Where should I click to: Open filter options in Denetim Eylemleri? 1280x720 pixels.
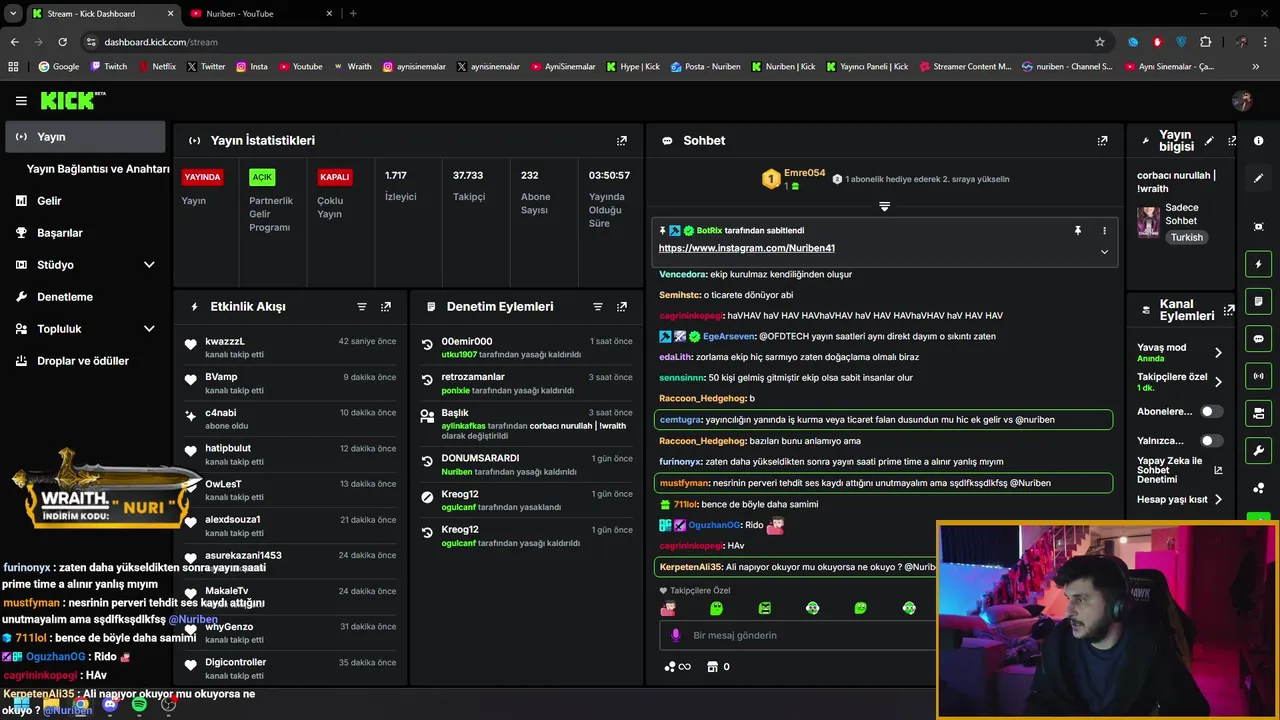598,307
